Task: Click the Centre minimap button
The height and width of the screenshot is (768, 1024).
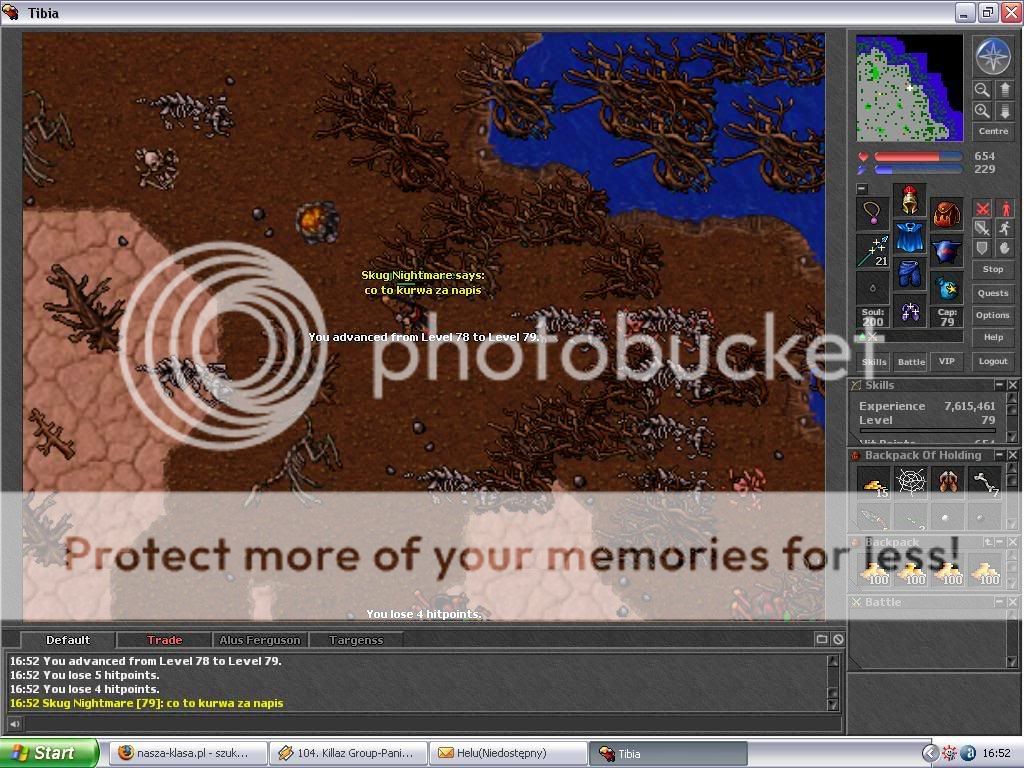Action: click(x=993, y=131)
